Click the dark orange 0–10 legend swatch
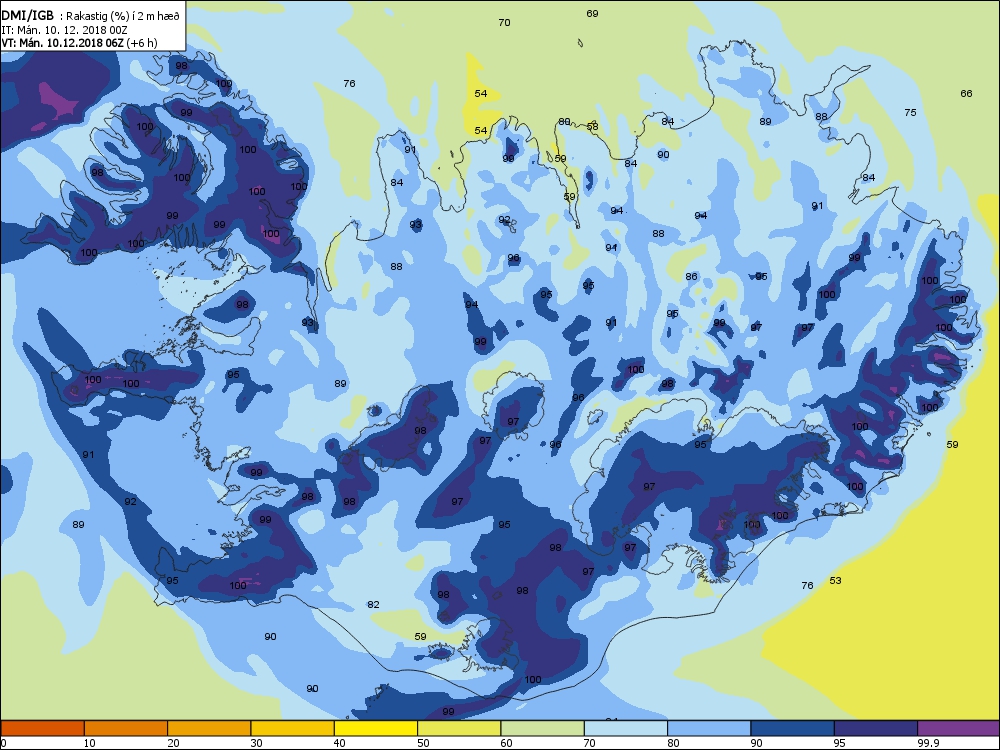This screenshot has width=1000, height=750. [x=42, y=728]
